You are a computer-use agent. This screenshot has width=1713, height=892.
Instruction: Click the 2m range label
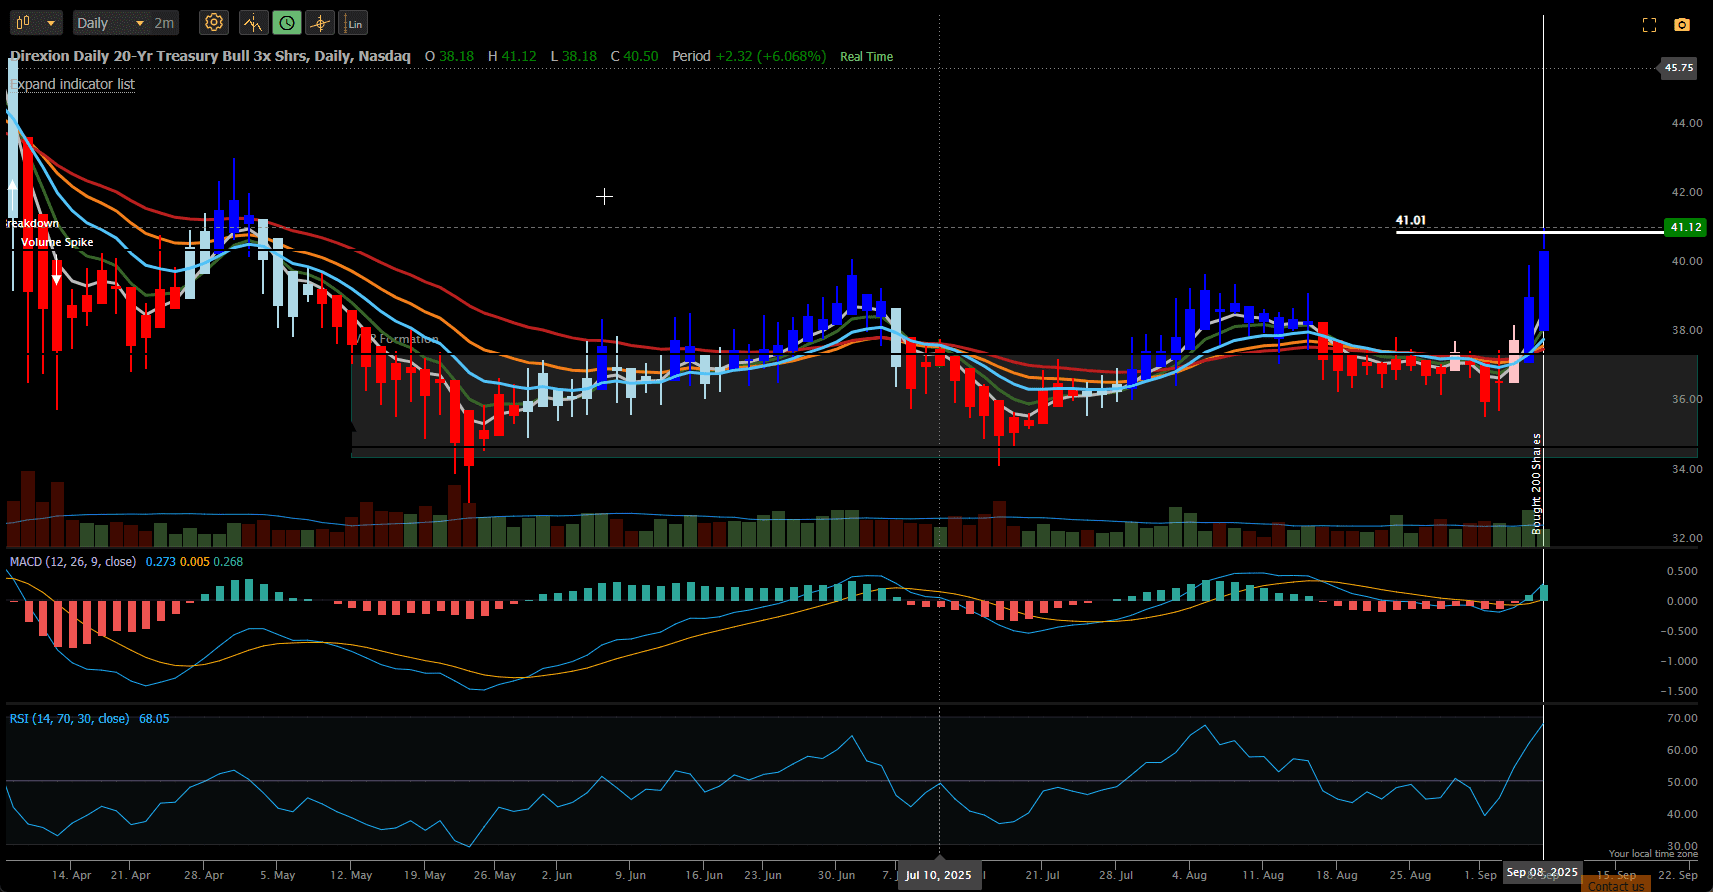(x=164, y=23)
